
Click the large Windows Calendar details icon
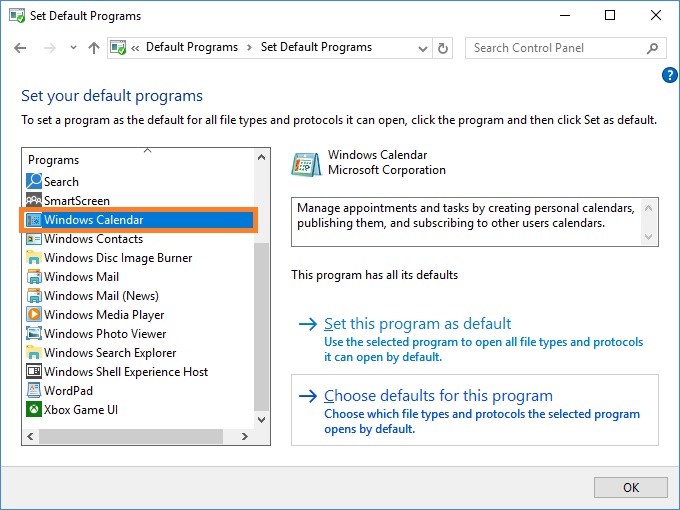(x=307, y=164)
